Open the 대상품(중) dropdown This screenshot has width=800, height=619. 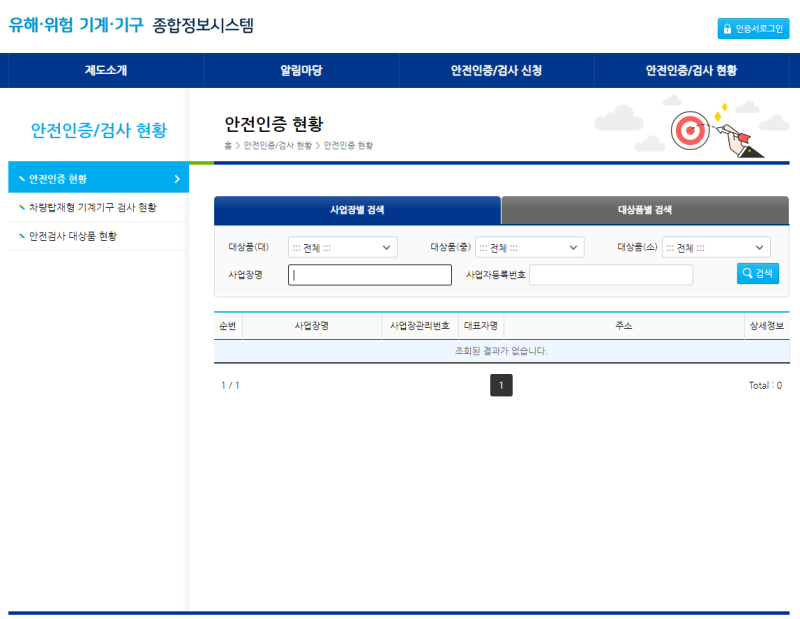[527, 247]
